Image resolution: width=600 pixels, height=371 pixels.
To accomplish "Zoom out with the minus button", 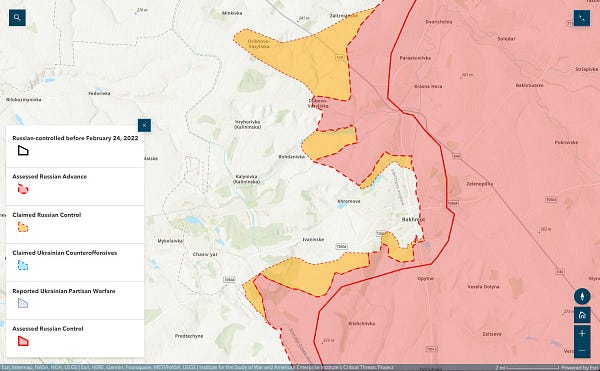I will pos(582,350).
